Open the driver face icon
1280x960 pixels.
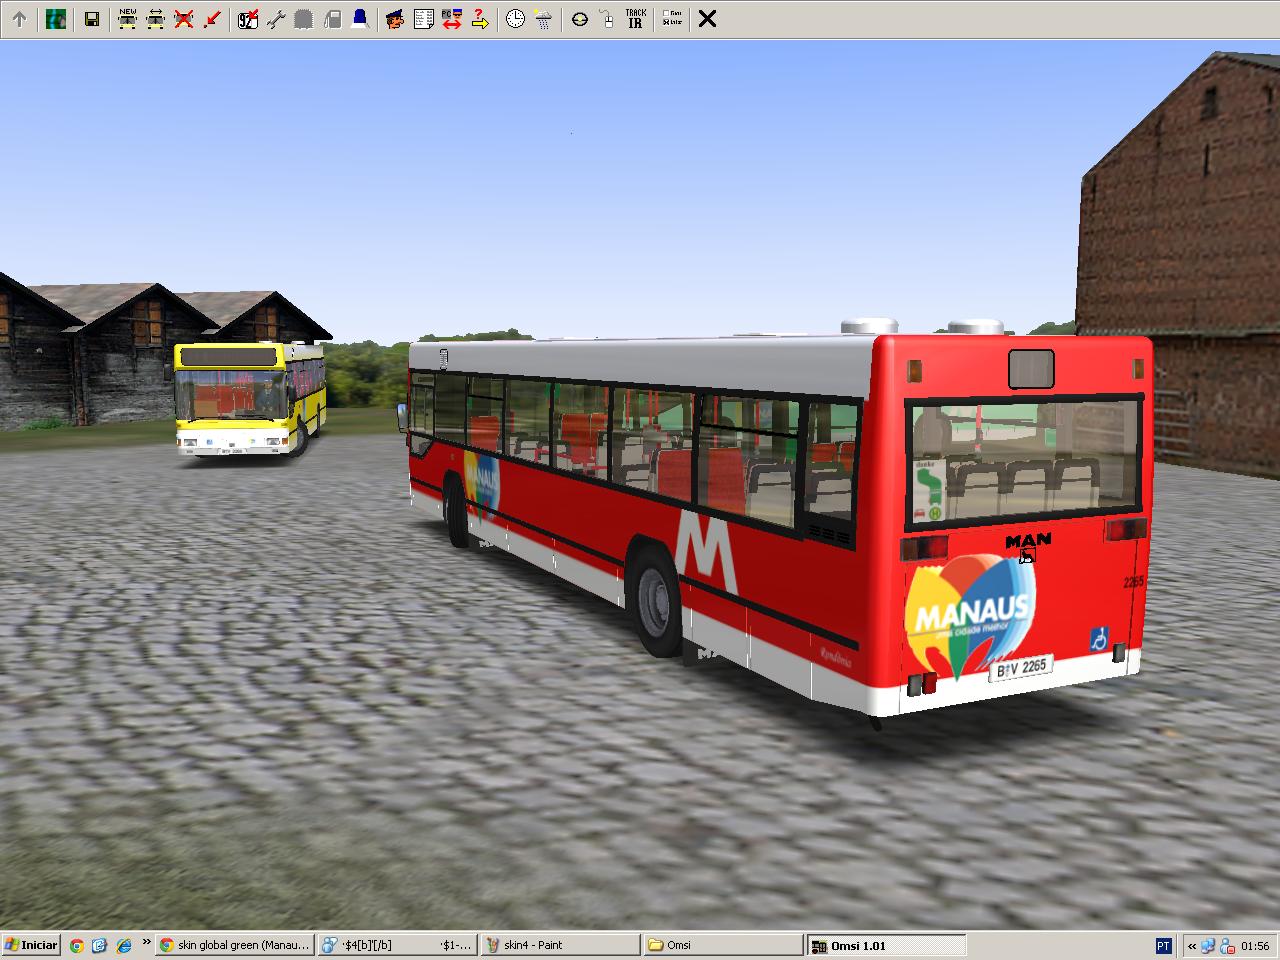[x=395, y=18]
